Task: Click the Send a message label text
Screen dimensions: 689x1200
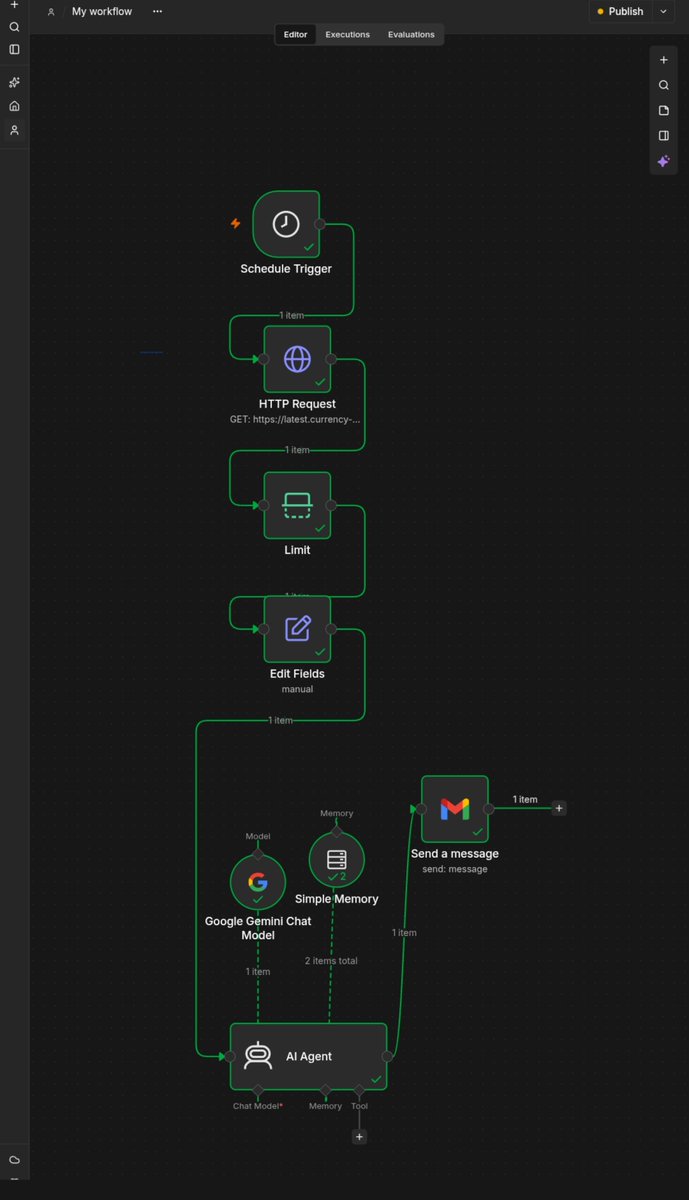Action: click(x=455, y=854)
